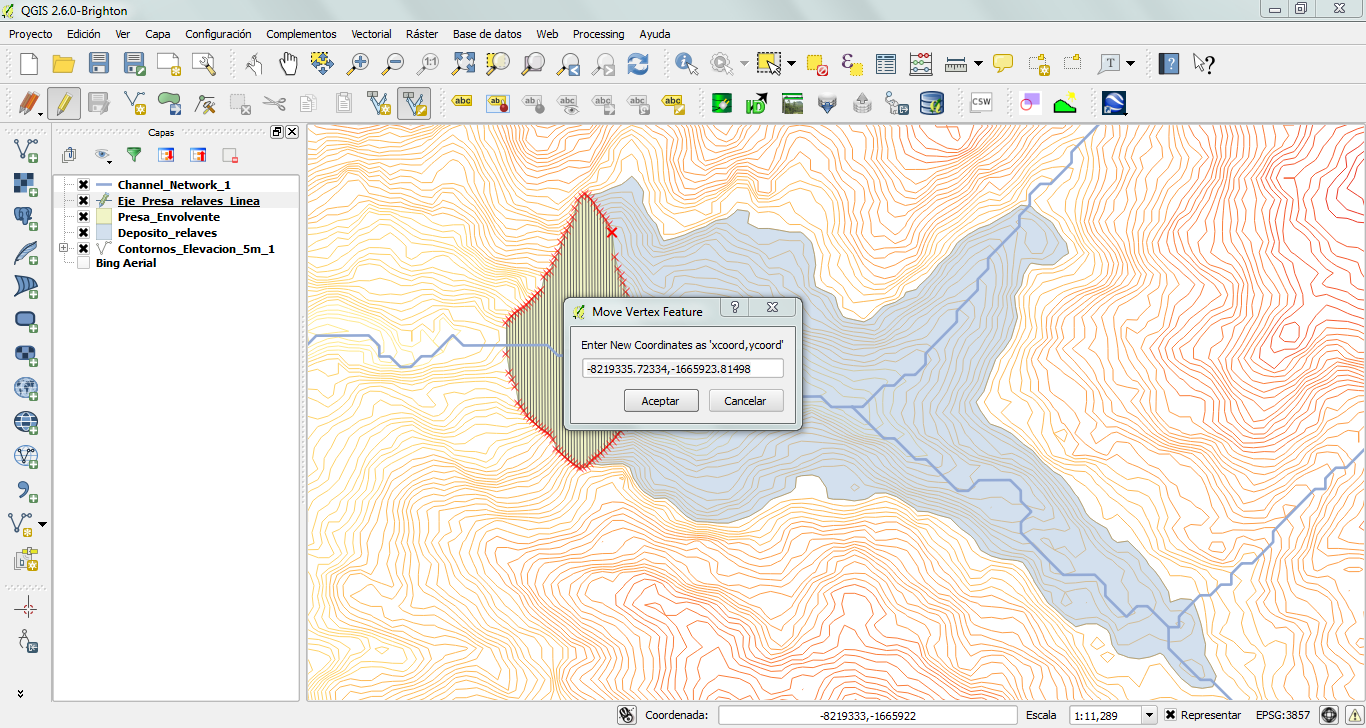The image size is (1366, 728).
Task: Toggle Deposito_relaves layer visibility
Action: pyautogui.click(x=84, y=233)
